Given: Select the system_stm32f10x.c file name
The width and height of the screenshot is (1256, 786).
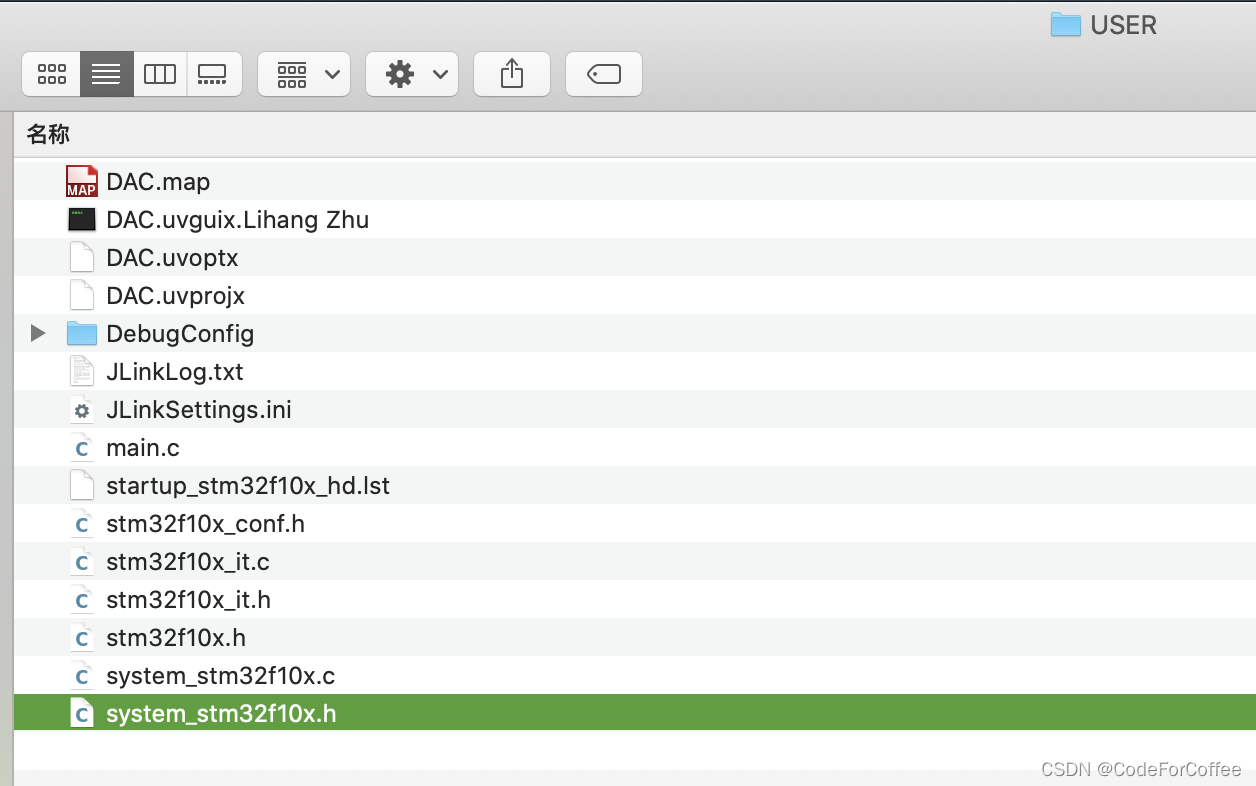Looking at the screenshot, I should (220, 676).
